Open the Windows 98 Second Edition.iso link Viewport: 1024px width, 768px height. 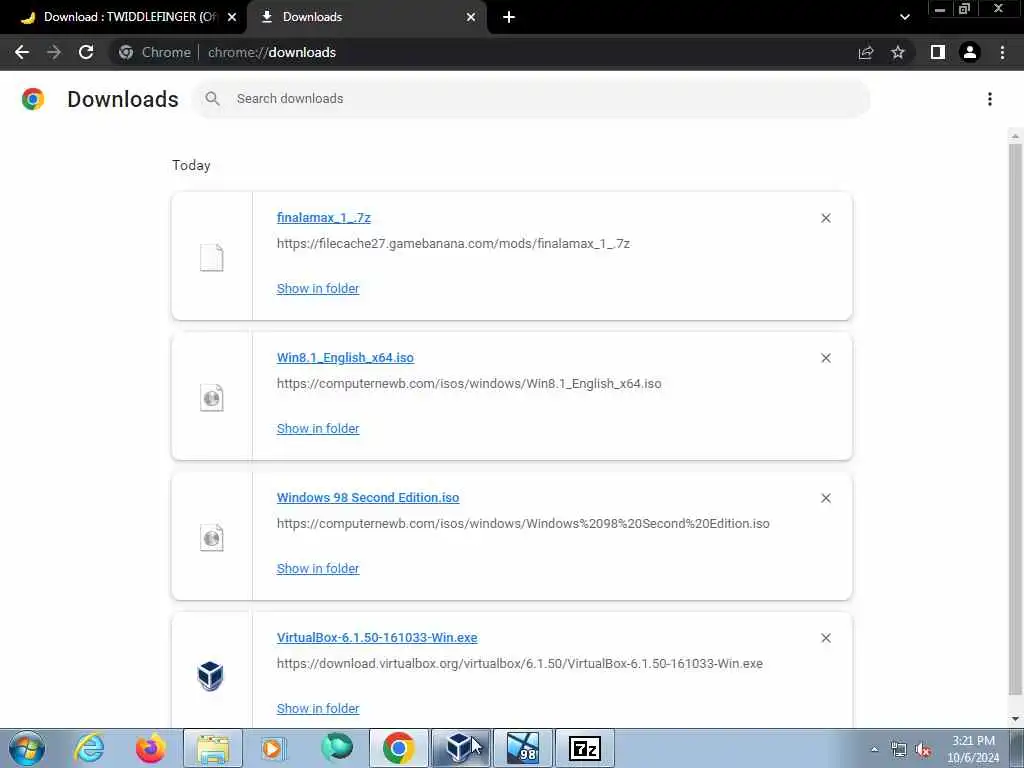368,497
